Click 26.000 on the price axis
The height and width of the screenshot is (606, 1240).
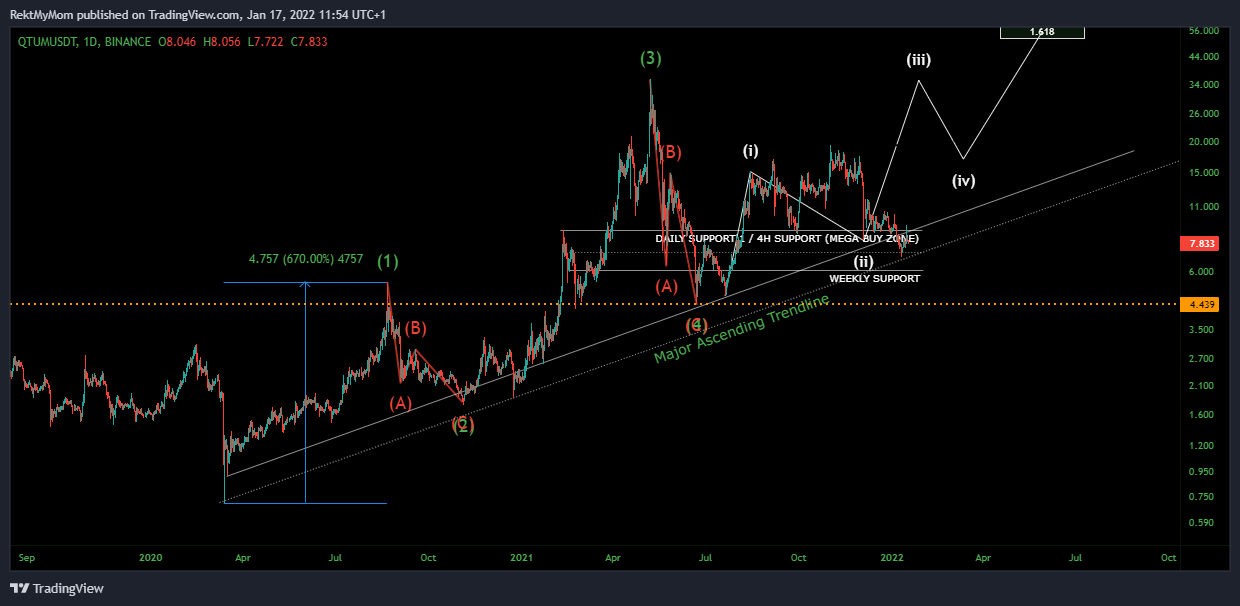[1203, 113]
